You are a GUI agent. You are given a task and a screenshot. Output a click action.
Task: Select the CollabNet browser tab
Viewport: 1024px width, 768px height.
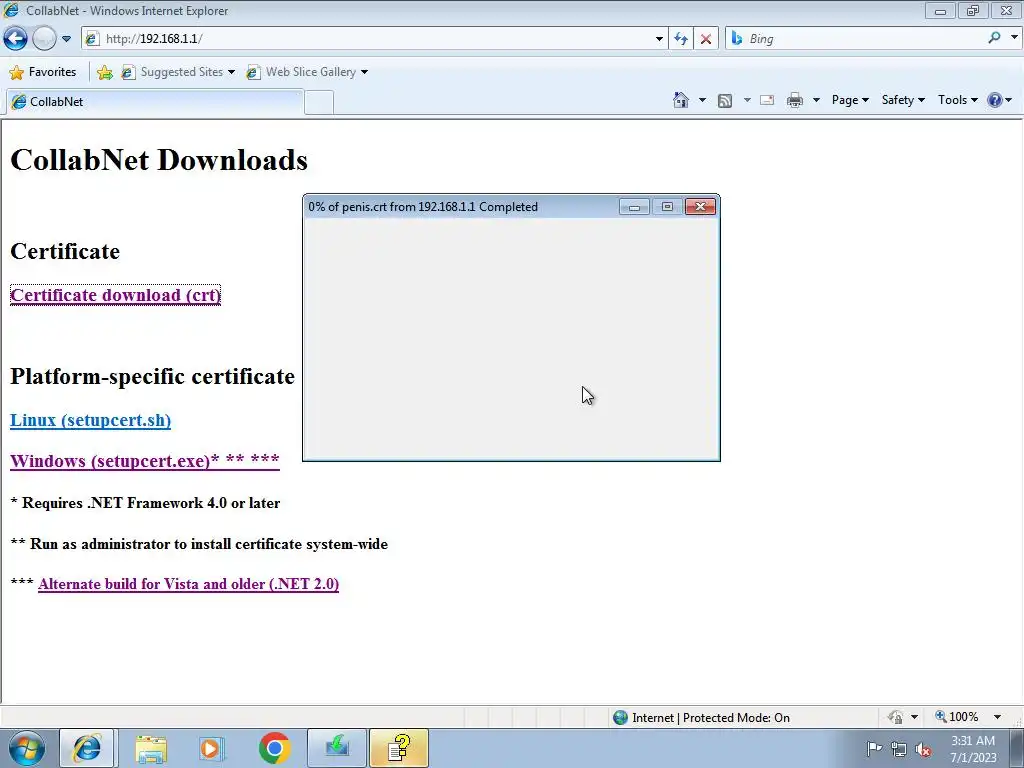[x=154, y=102]
